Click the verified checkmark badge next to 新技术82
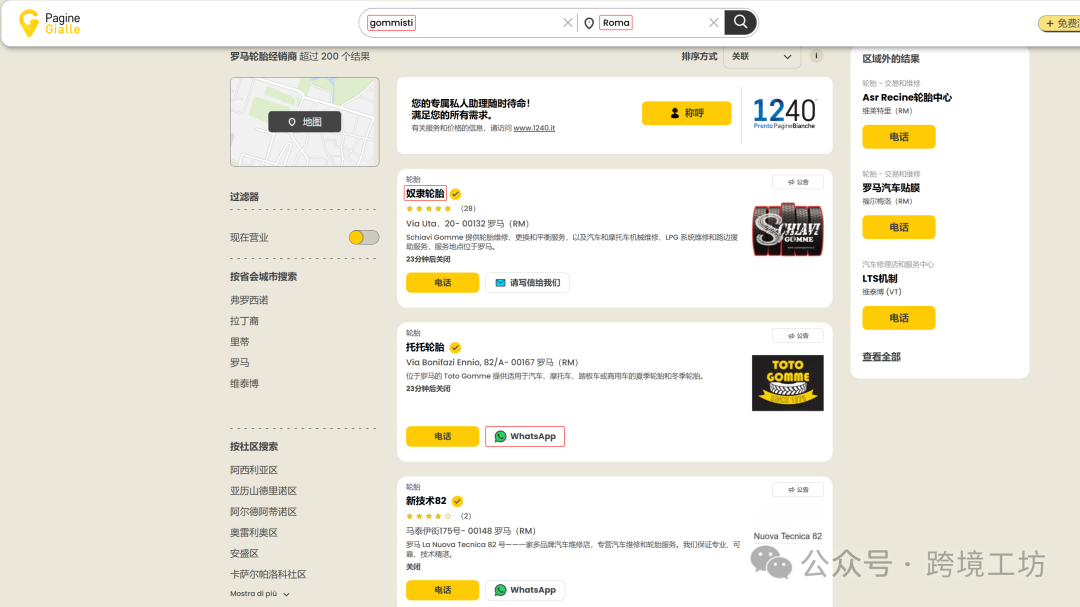The width and height of the screenshot is (1080, 607). (456, 501)
